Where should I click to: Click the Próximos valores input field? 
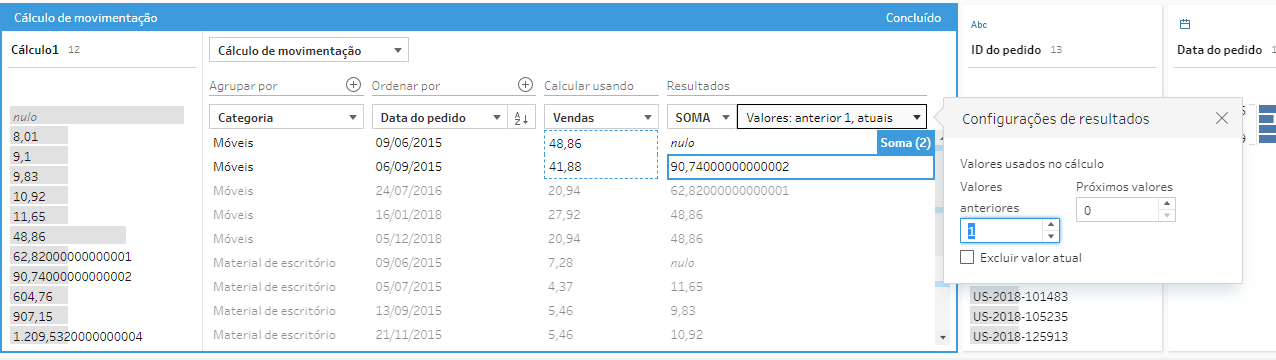(1118, 210)
